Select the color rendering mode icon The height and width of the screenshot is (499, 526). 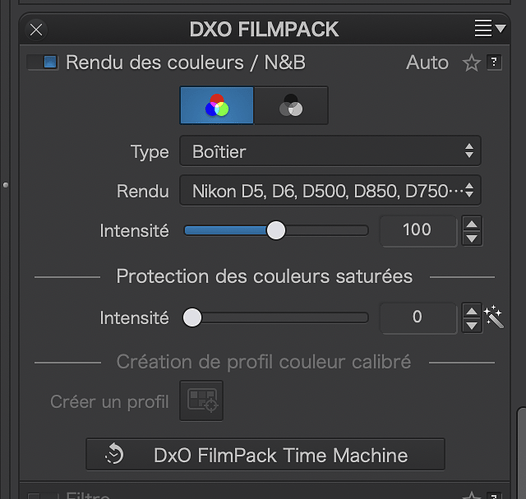pos(217,106)
